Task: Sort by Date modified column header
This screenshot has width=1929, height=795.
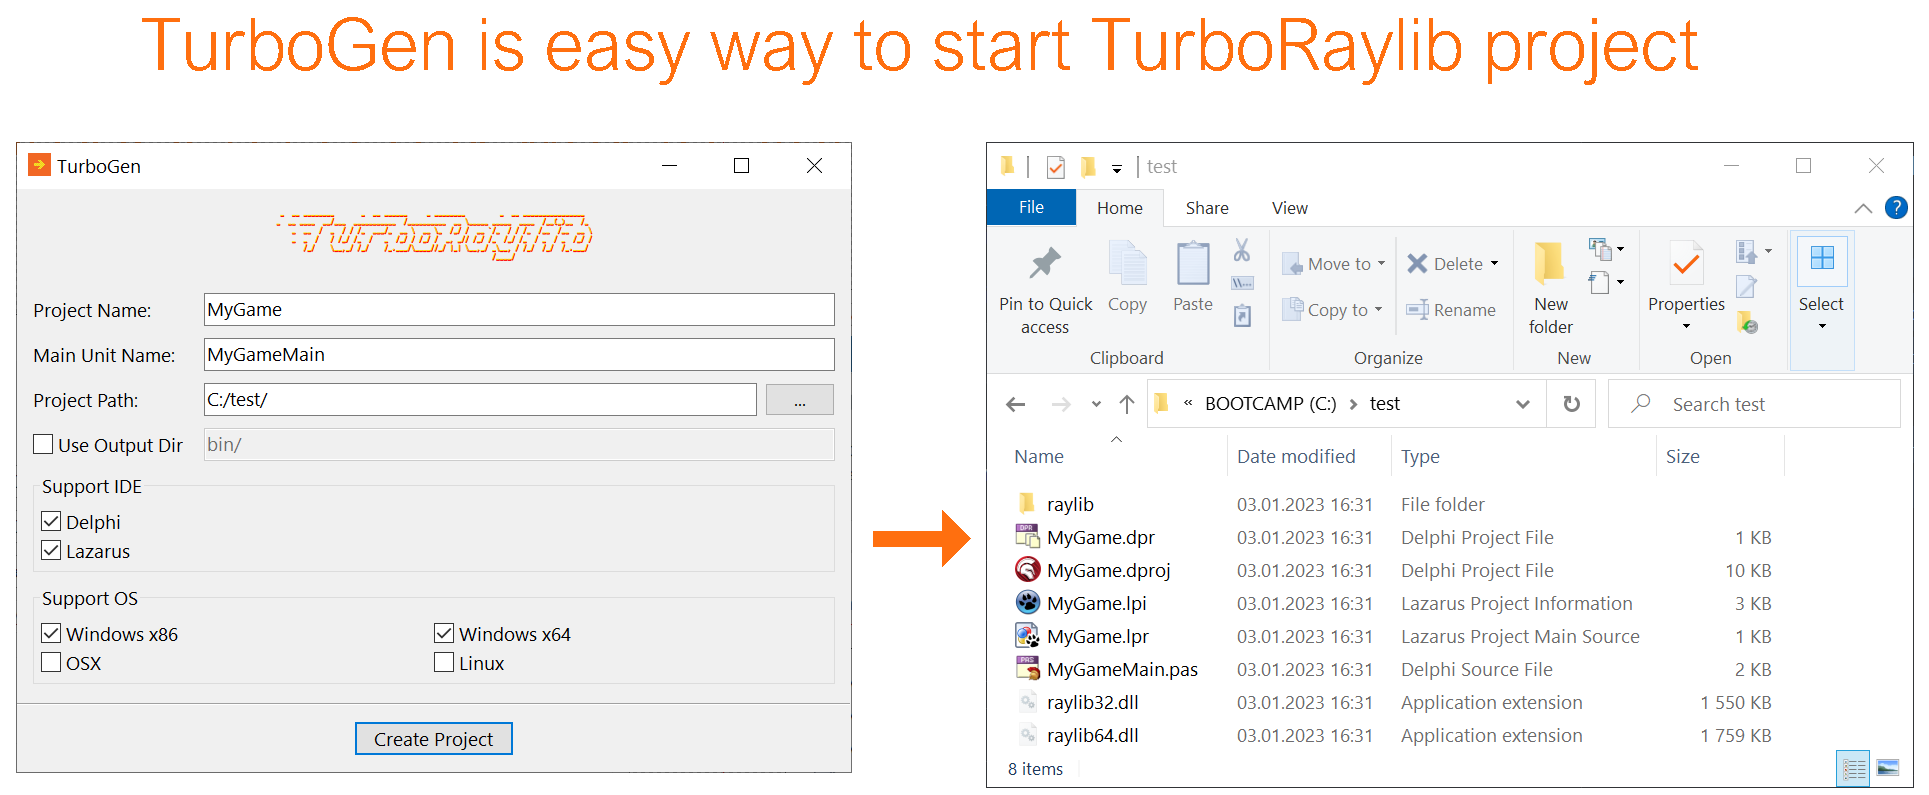Action: (1296, 456)
